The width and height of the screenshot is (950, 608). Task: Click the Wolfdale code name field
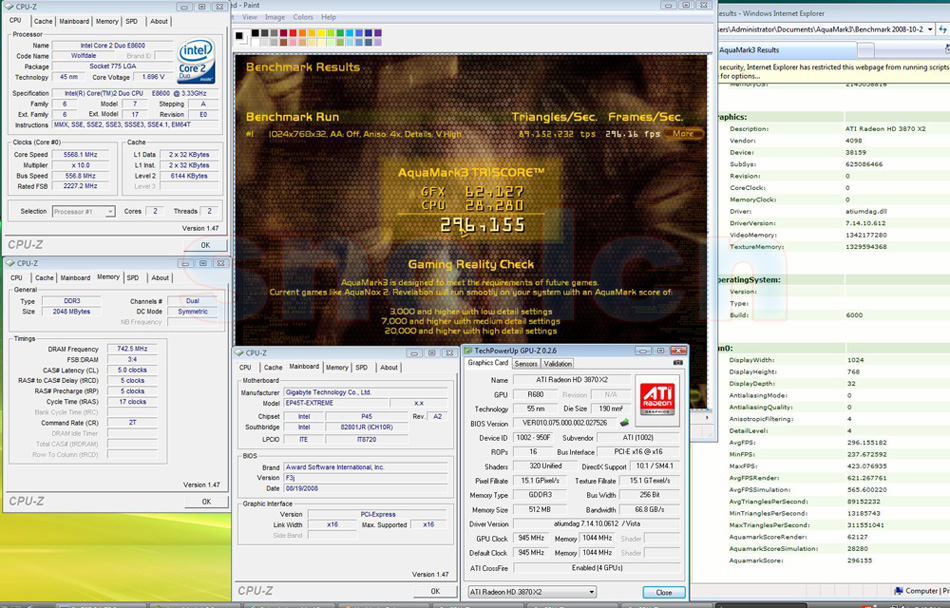(x=84, y=56)
